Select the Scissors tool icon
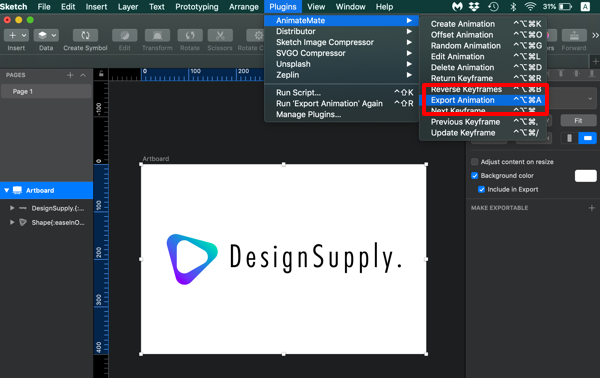 [220, 35]
